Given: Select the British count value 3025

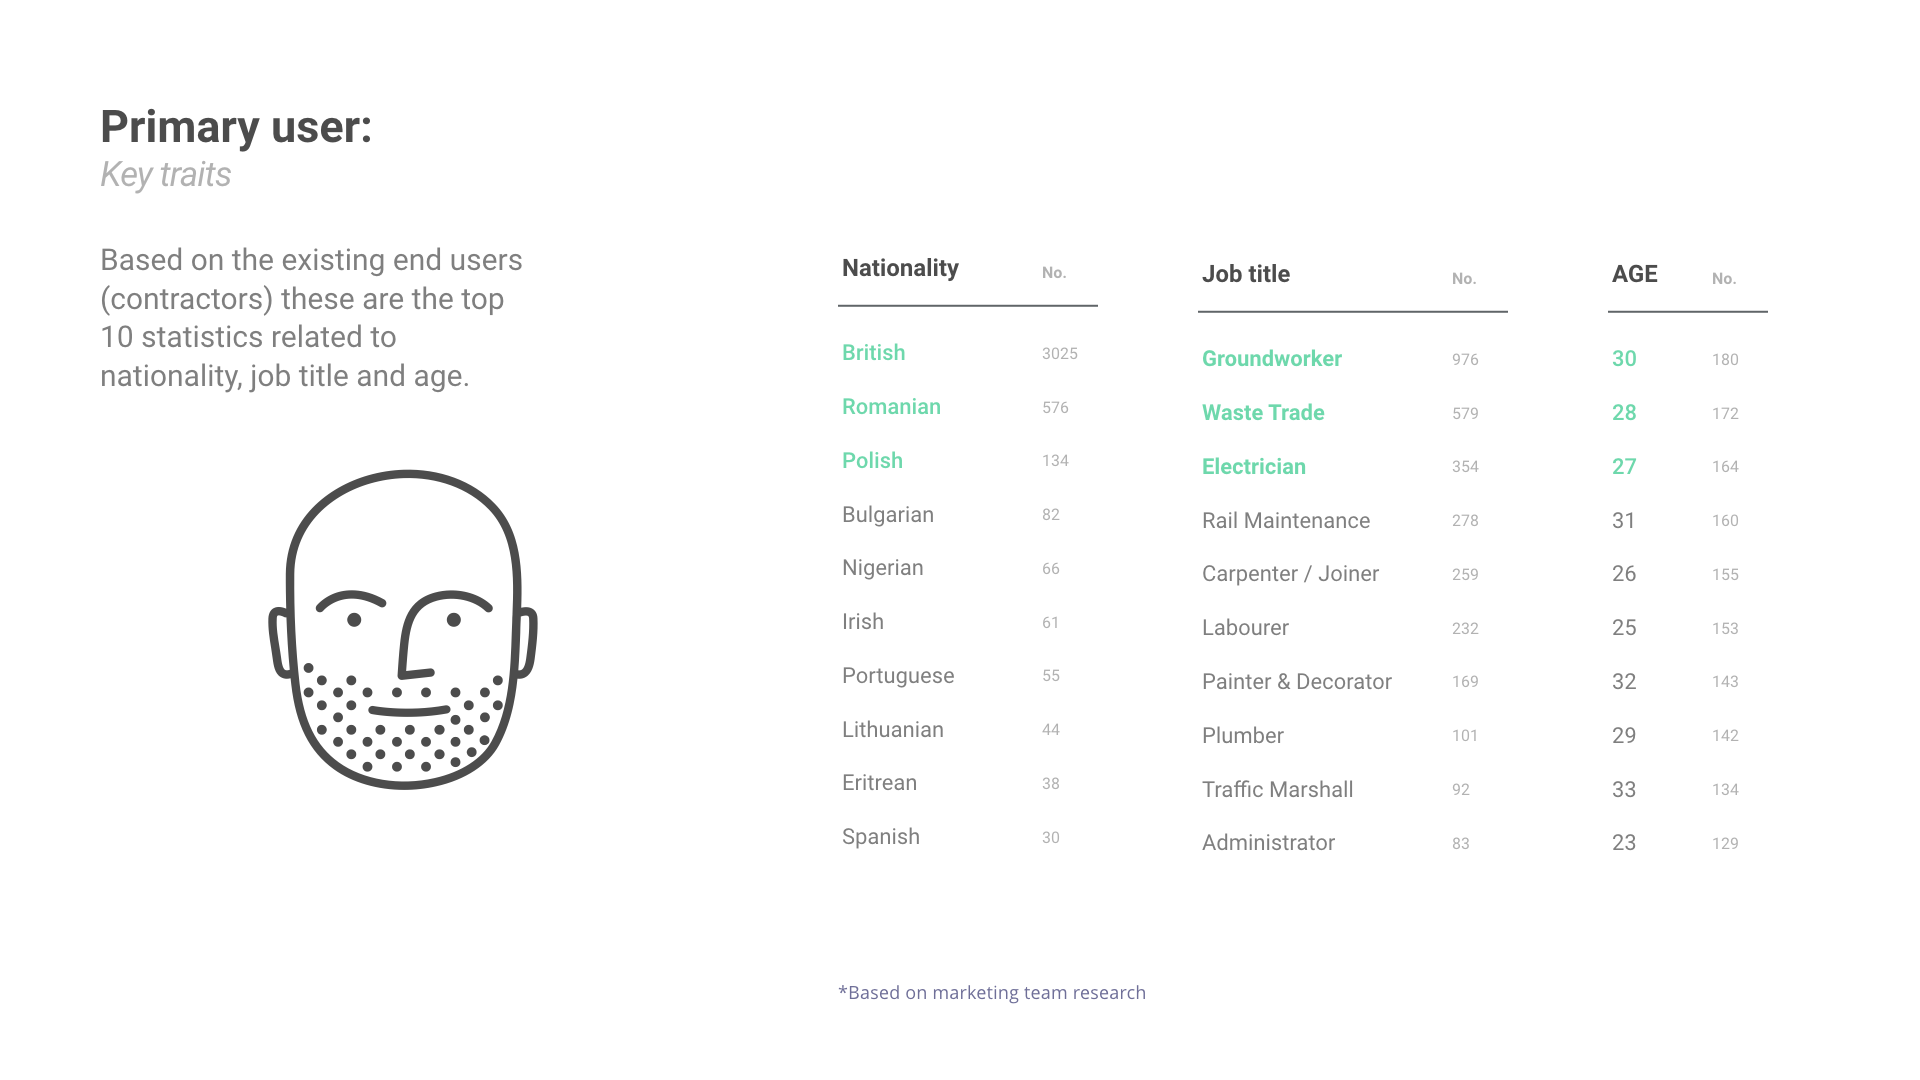Looking at the screenshot, I should pyautogui.click(x=1059, y=354).
